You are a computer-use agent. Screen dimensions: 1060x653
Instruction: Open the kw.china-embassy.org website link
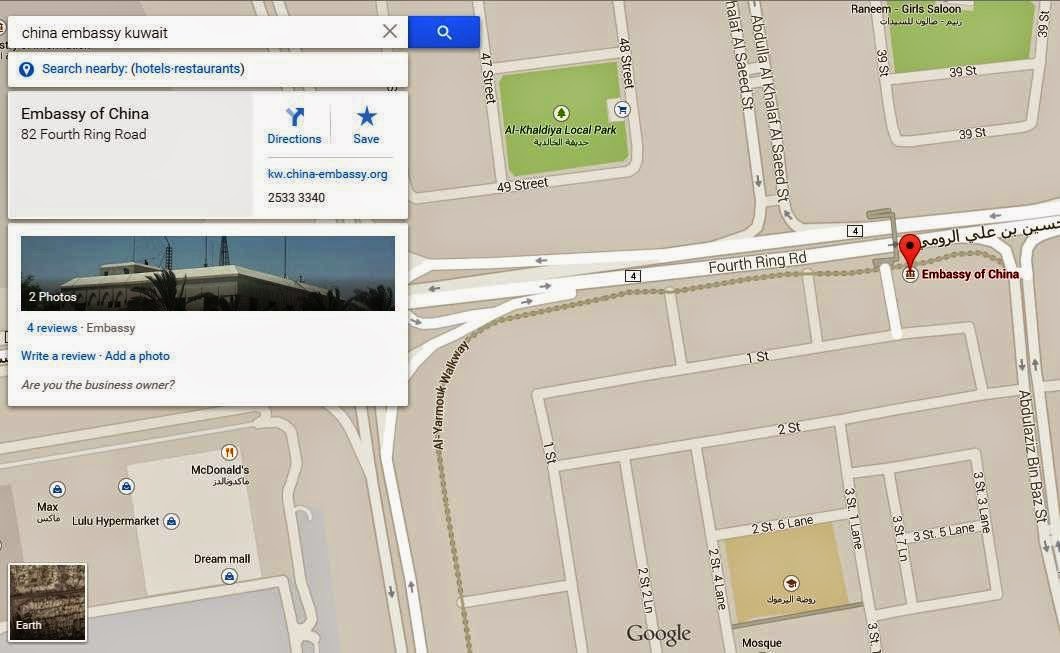pos(327,174)
